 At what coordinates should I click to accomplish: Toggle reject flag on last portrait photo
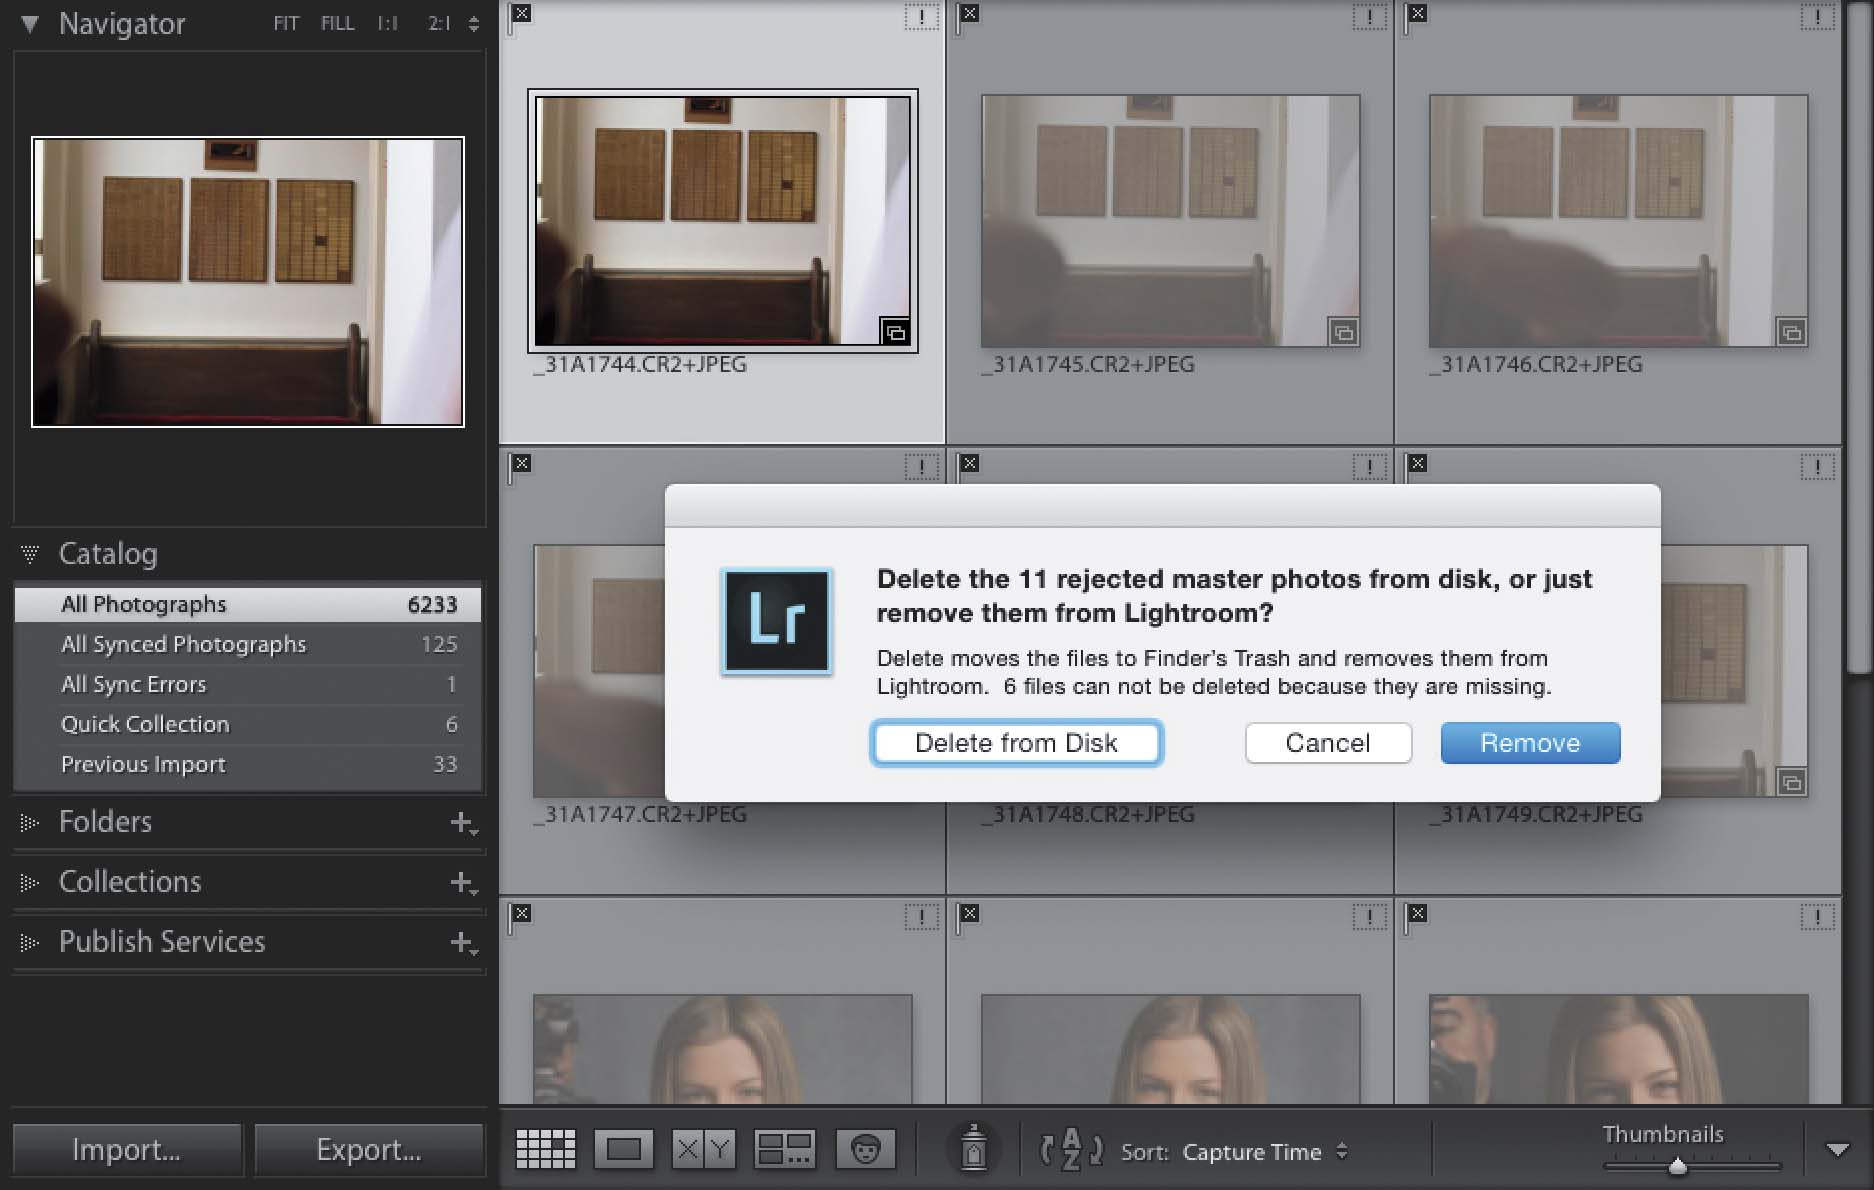[x=1416, y=916]
